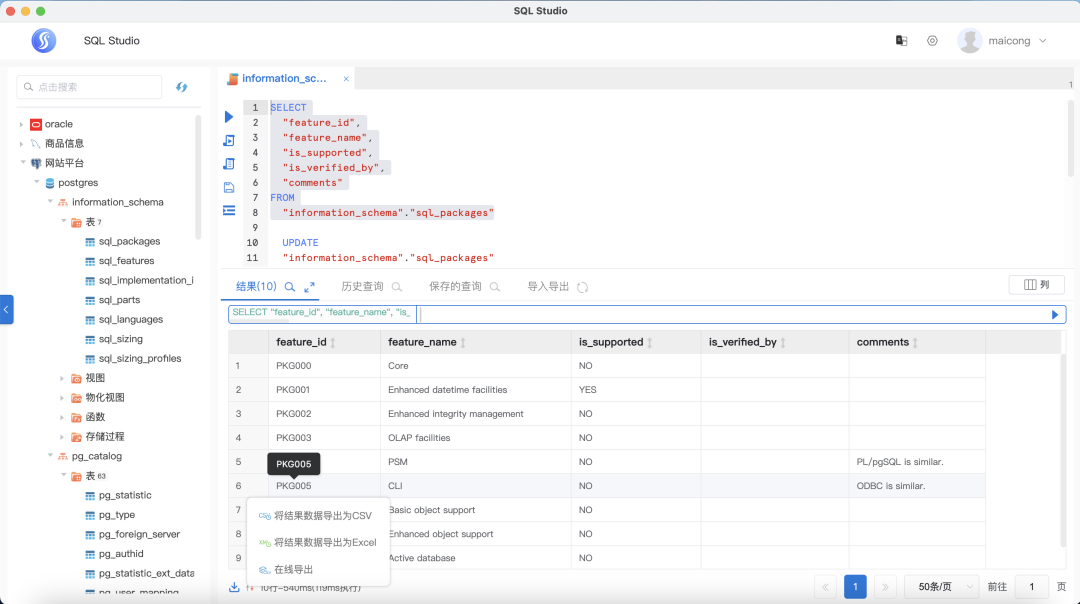Collapse the information_schema node
The height and width of the screenshot is (604, 1080).
(50, 202)
